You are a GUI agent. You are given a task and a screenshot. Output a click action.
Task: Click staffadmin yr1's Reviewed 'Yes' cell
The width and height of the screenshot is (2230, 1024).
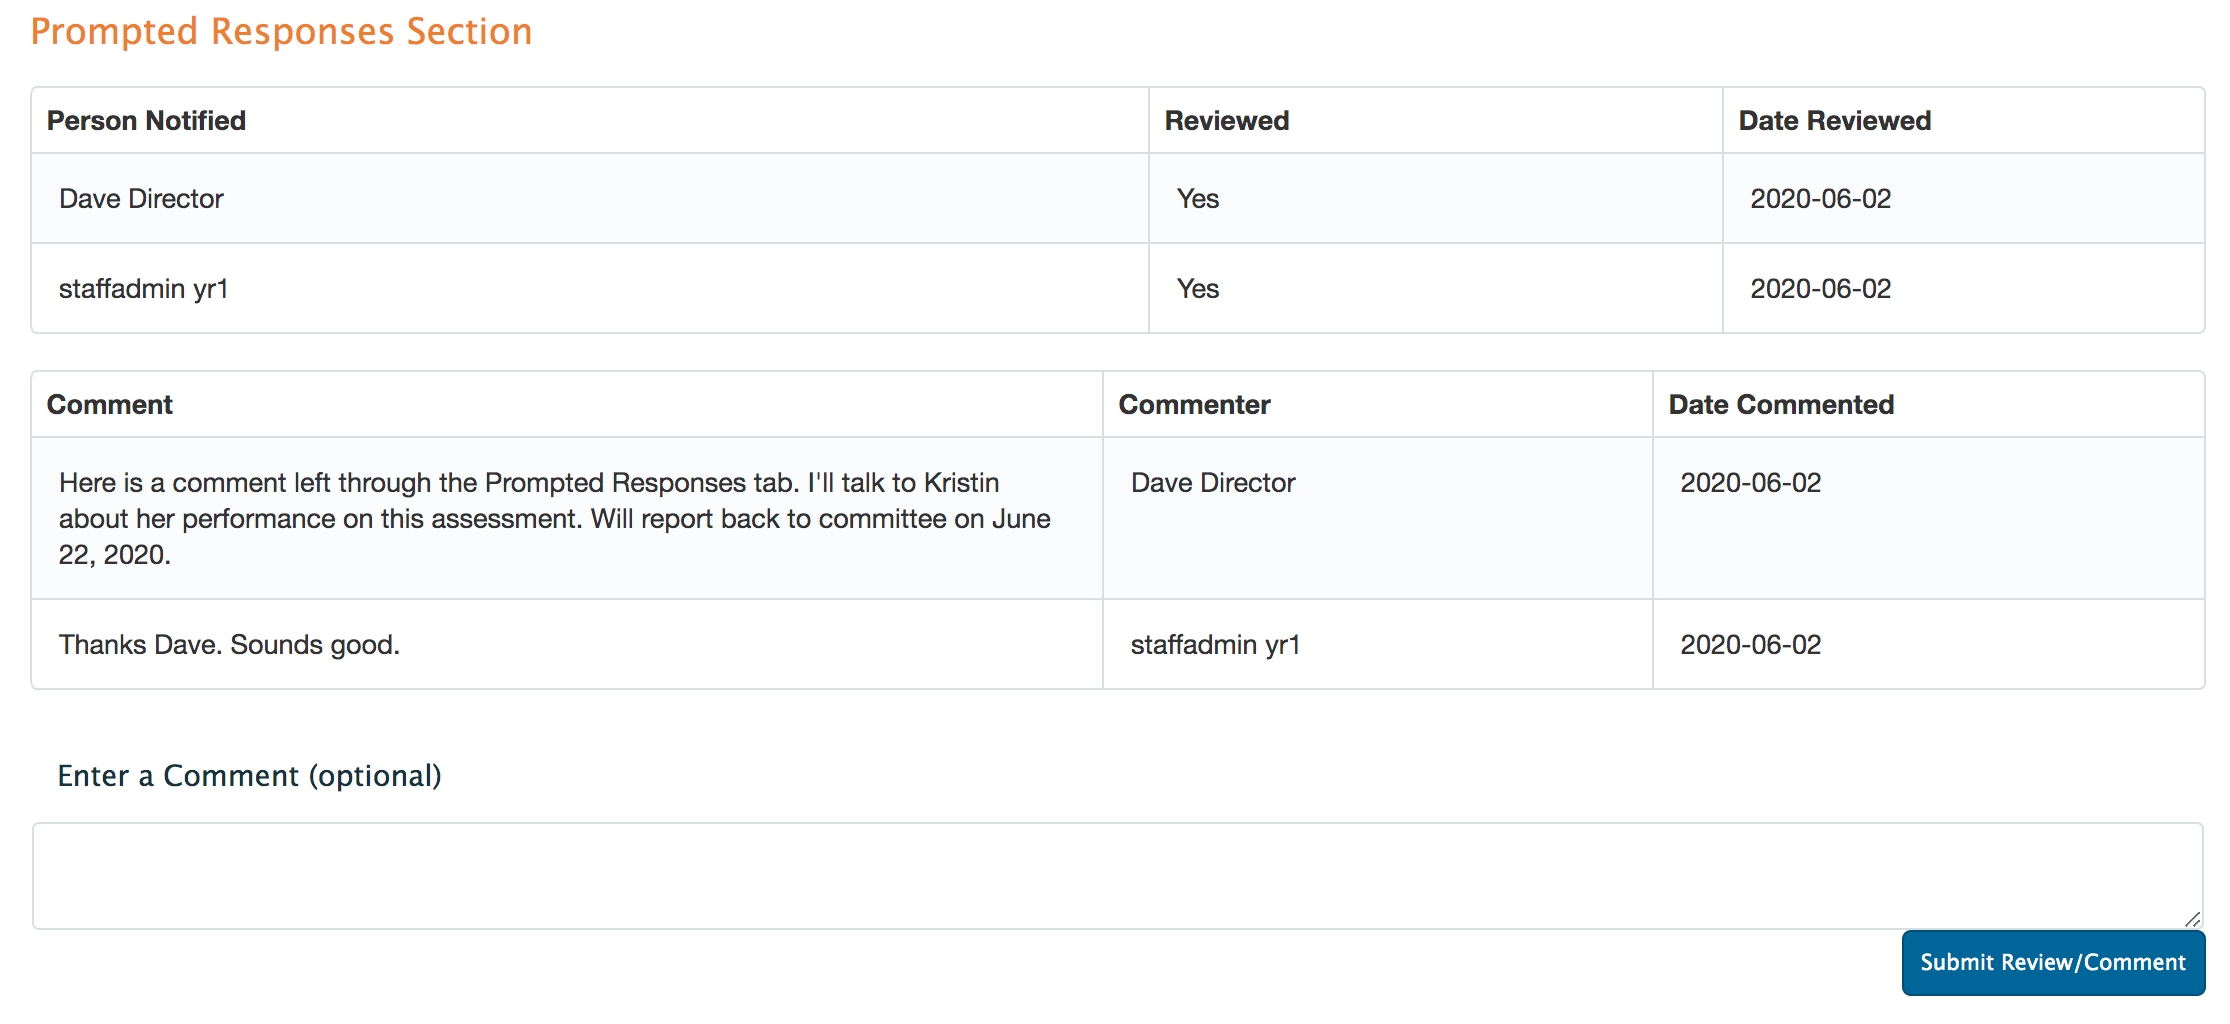pyautogui.click(x=1197, y=289)
